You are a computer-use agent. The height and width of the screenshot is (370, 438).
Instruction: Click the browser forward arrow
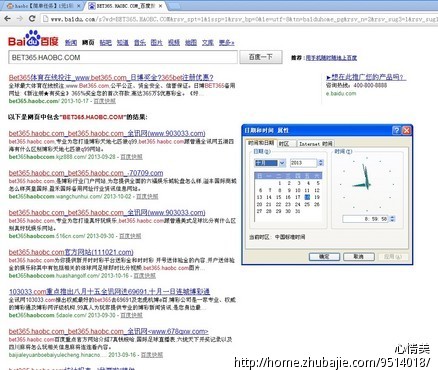point(20,19)
